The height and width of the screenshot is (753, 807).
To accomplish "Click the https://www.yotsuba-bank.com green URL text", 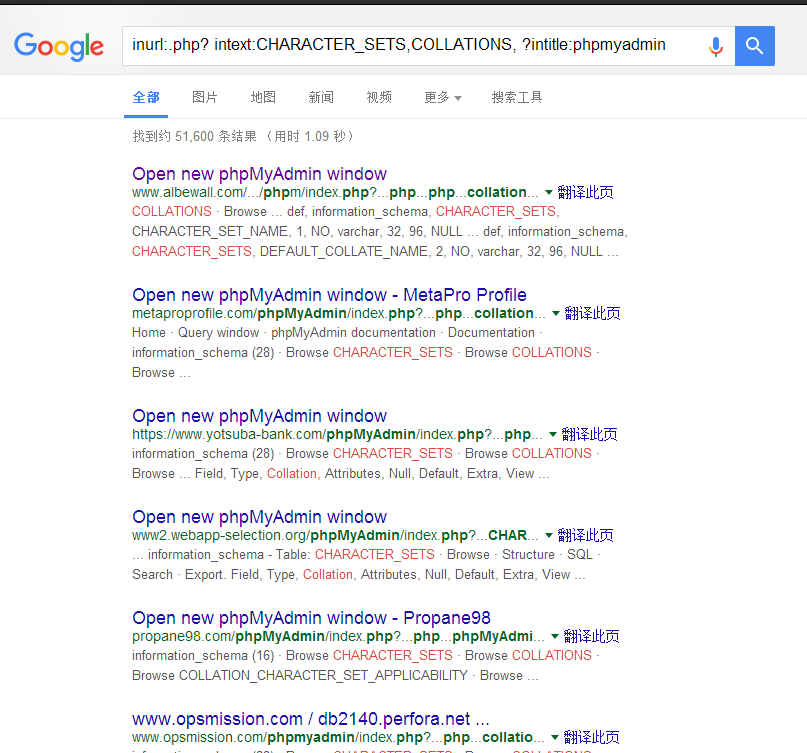I will click(337, 434).
